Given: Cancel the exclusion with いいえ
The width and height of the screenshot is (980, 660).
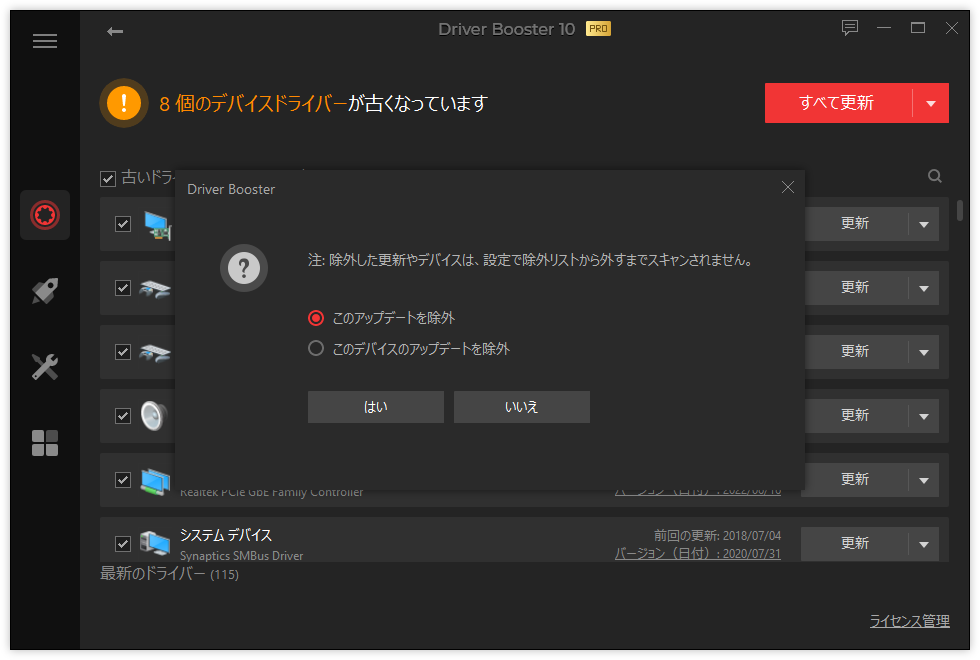Looking at the screenshot, I should [x=522, y=407].
